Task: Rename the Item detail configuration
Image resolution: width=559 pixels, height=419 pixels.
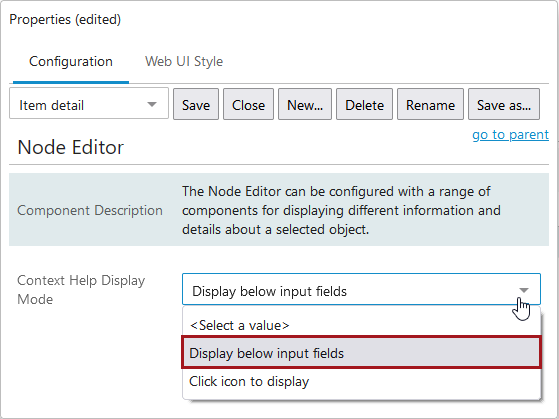Action: pyautogui.click(x=430, y=104)
